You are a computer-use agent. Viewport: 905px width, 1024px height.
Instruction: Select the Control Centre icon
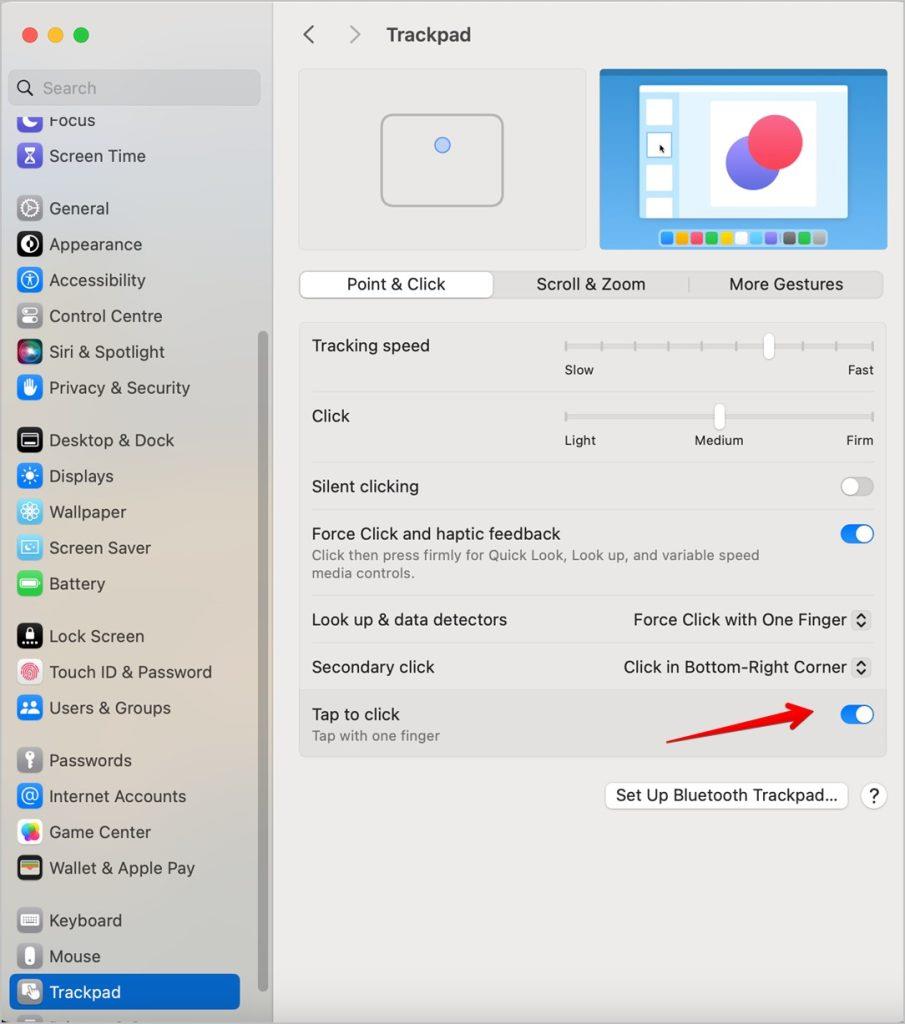point(29,316)
